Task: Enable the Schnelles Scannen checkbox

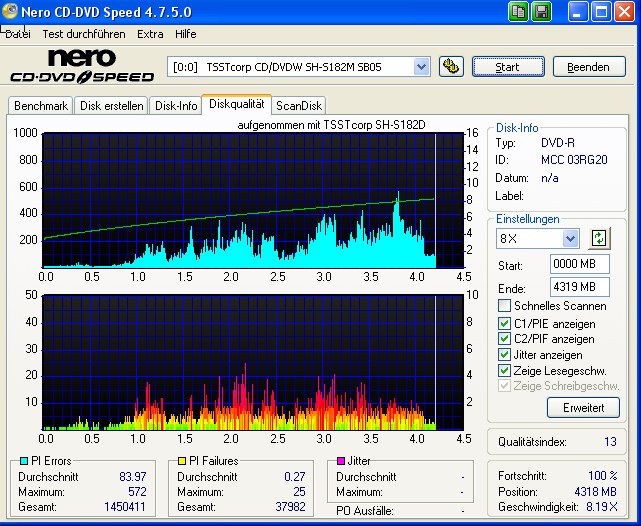Action: point(505,306)
